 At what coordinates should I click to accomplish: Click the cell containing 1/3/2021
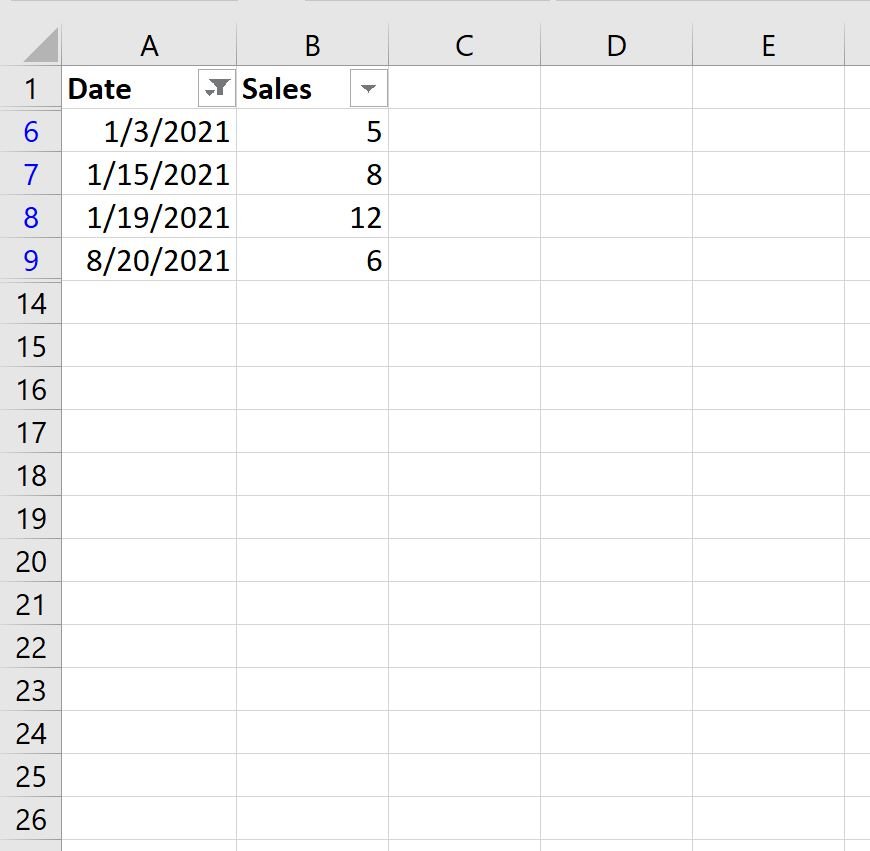[149, 131]
